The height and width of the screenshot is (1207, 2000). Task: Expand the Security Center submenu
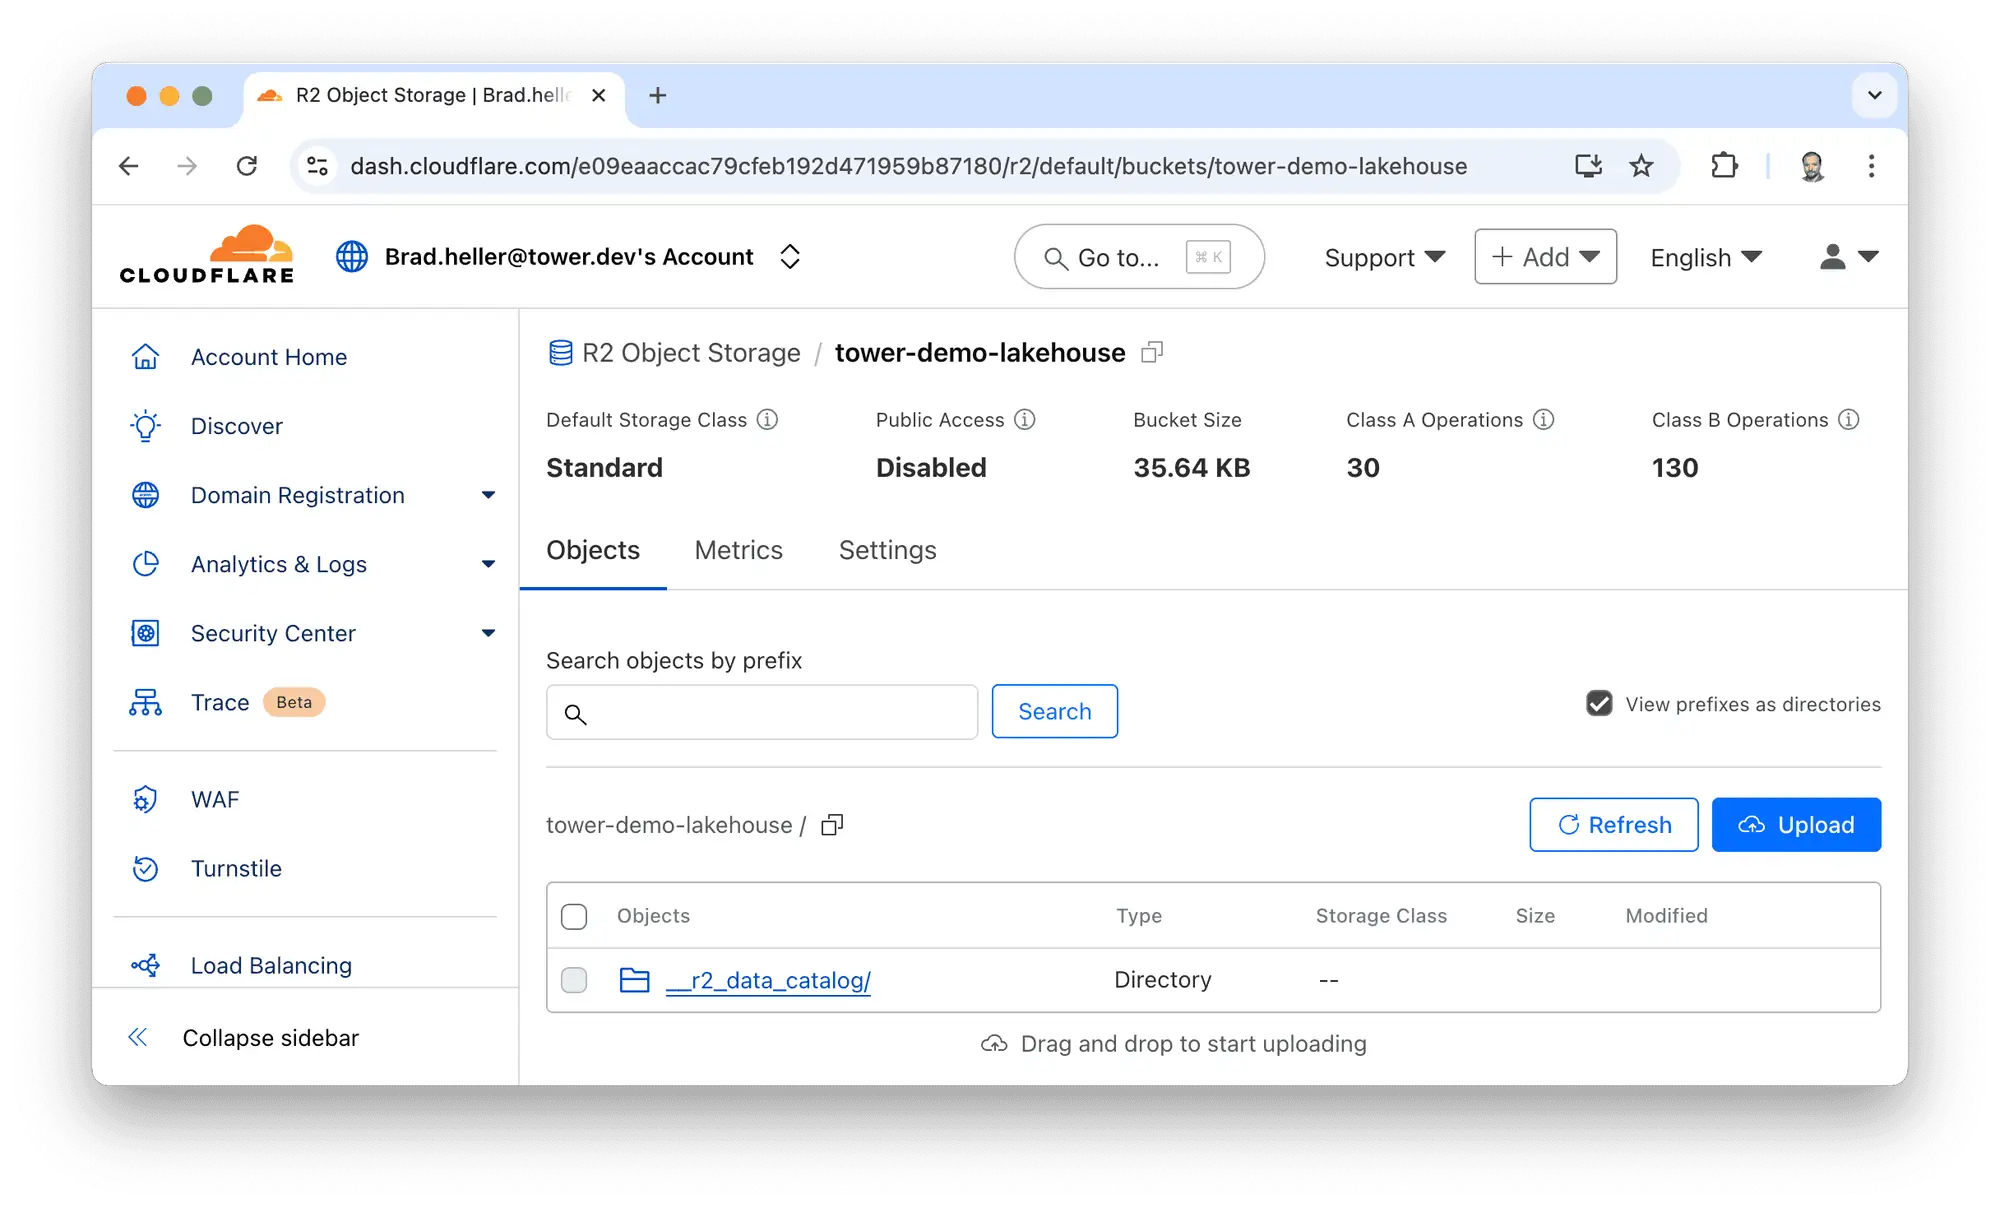(488, 633)
